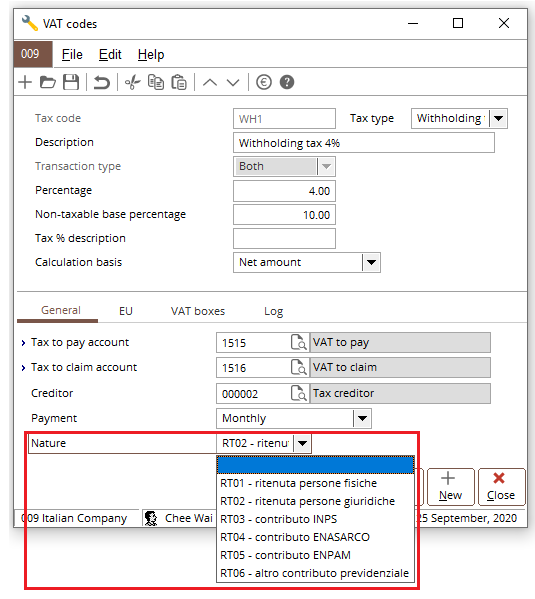Open the Edit menu
The height and width of the screenshot is (599, 535).
tap(110, 55)
